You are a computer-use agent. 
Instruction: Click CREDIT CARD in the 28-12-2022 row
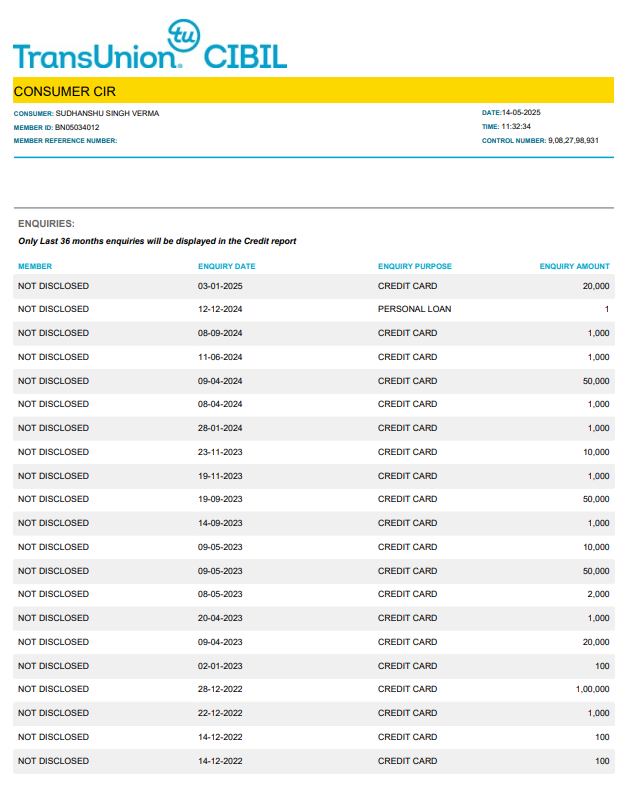408,689
